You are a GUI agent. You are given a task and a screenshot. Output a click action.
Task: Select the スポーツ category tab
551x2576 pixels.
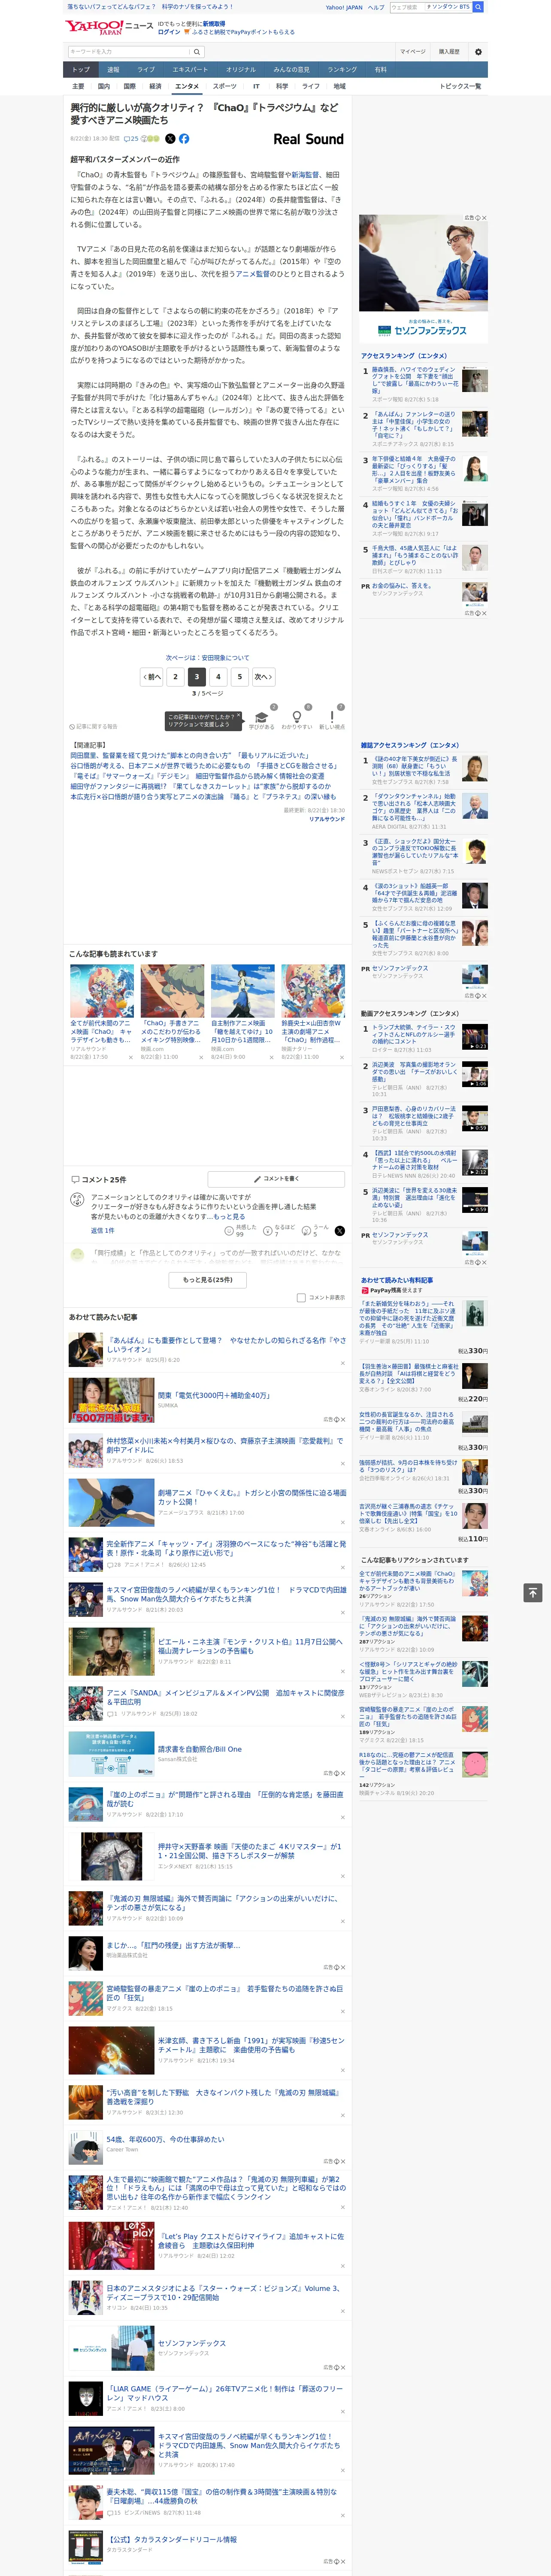(x=224, y=86)
